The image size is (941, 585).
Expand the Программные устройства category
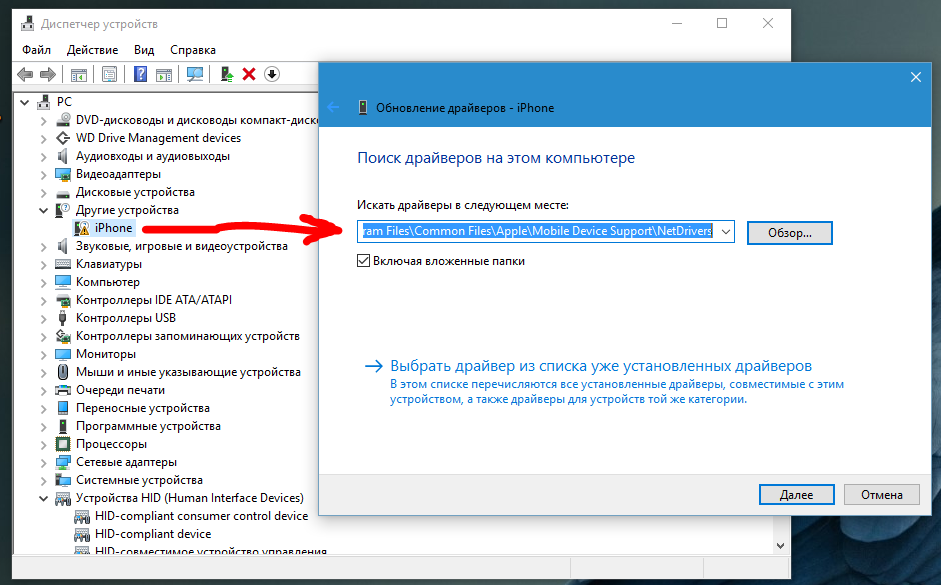(x=43, y=427)
